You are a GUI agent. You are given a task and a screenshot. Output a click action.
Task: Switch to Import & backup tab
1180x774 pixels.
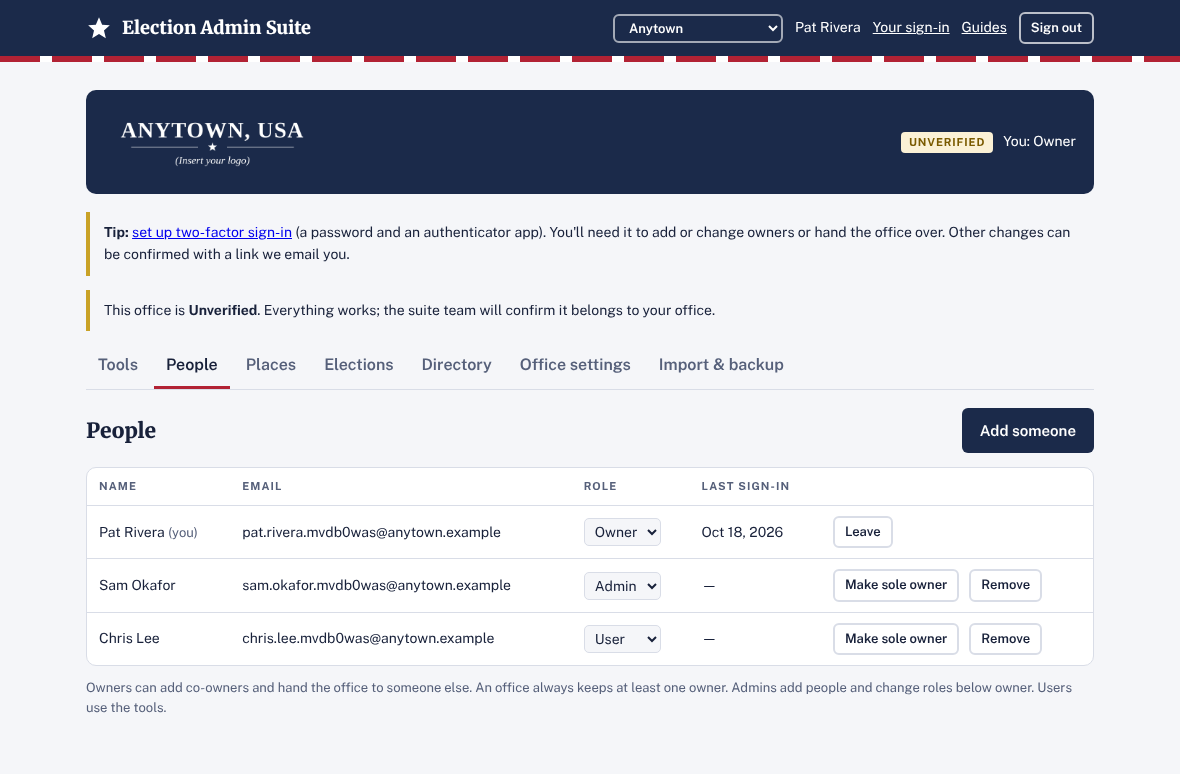pyautogui.click(x=721, y=365)
